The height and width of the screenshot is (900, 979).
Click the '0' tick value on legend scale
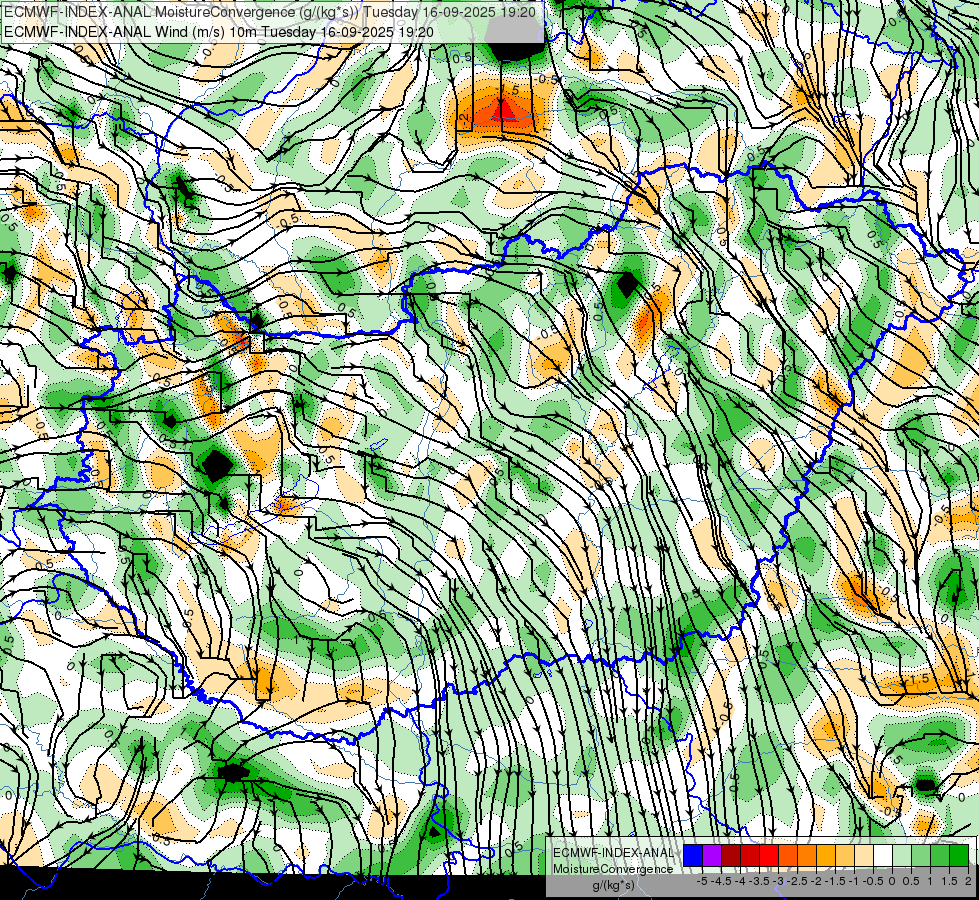coord(892,881)
